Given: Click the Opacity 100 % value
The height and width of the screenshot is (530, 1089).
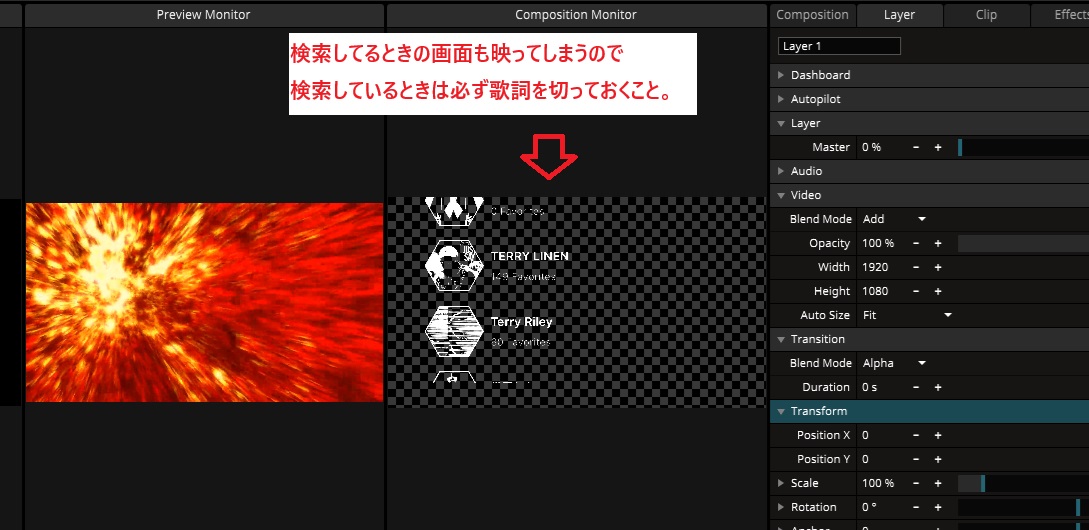Looking at the screenshot, I should pos(878,243).
